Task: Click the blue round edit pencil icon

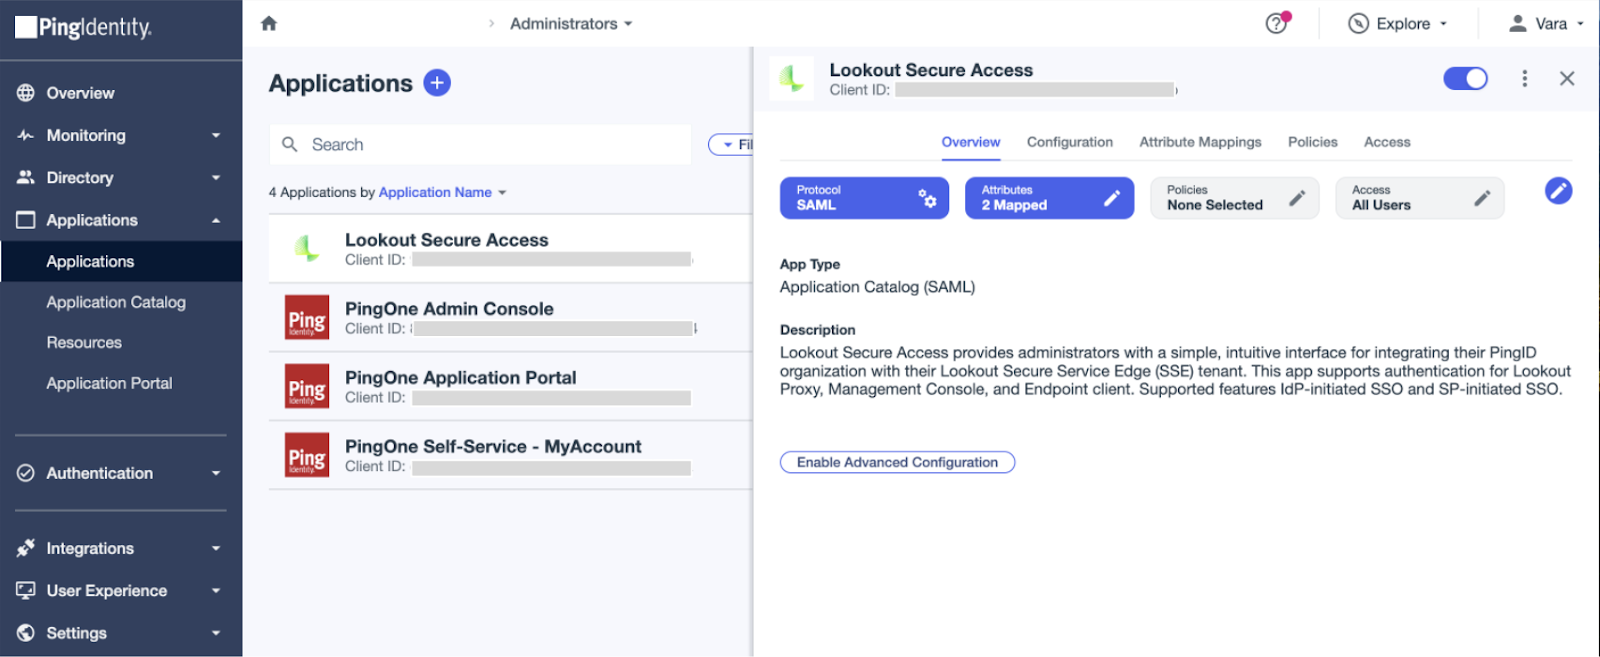Action: [x=1558, y=190]
